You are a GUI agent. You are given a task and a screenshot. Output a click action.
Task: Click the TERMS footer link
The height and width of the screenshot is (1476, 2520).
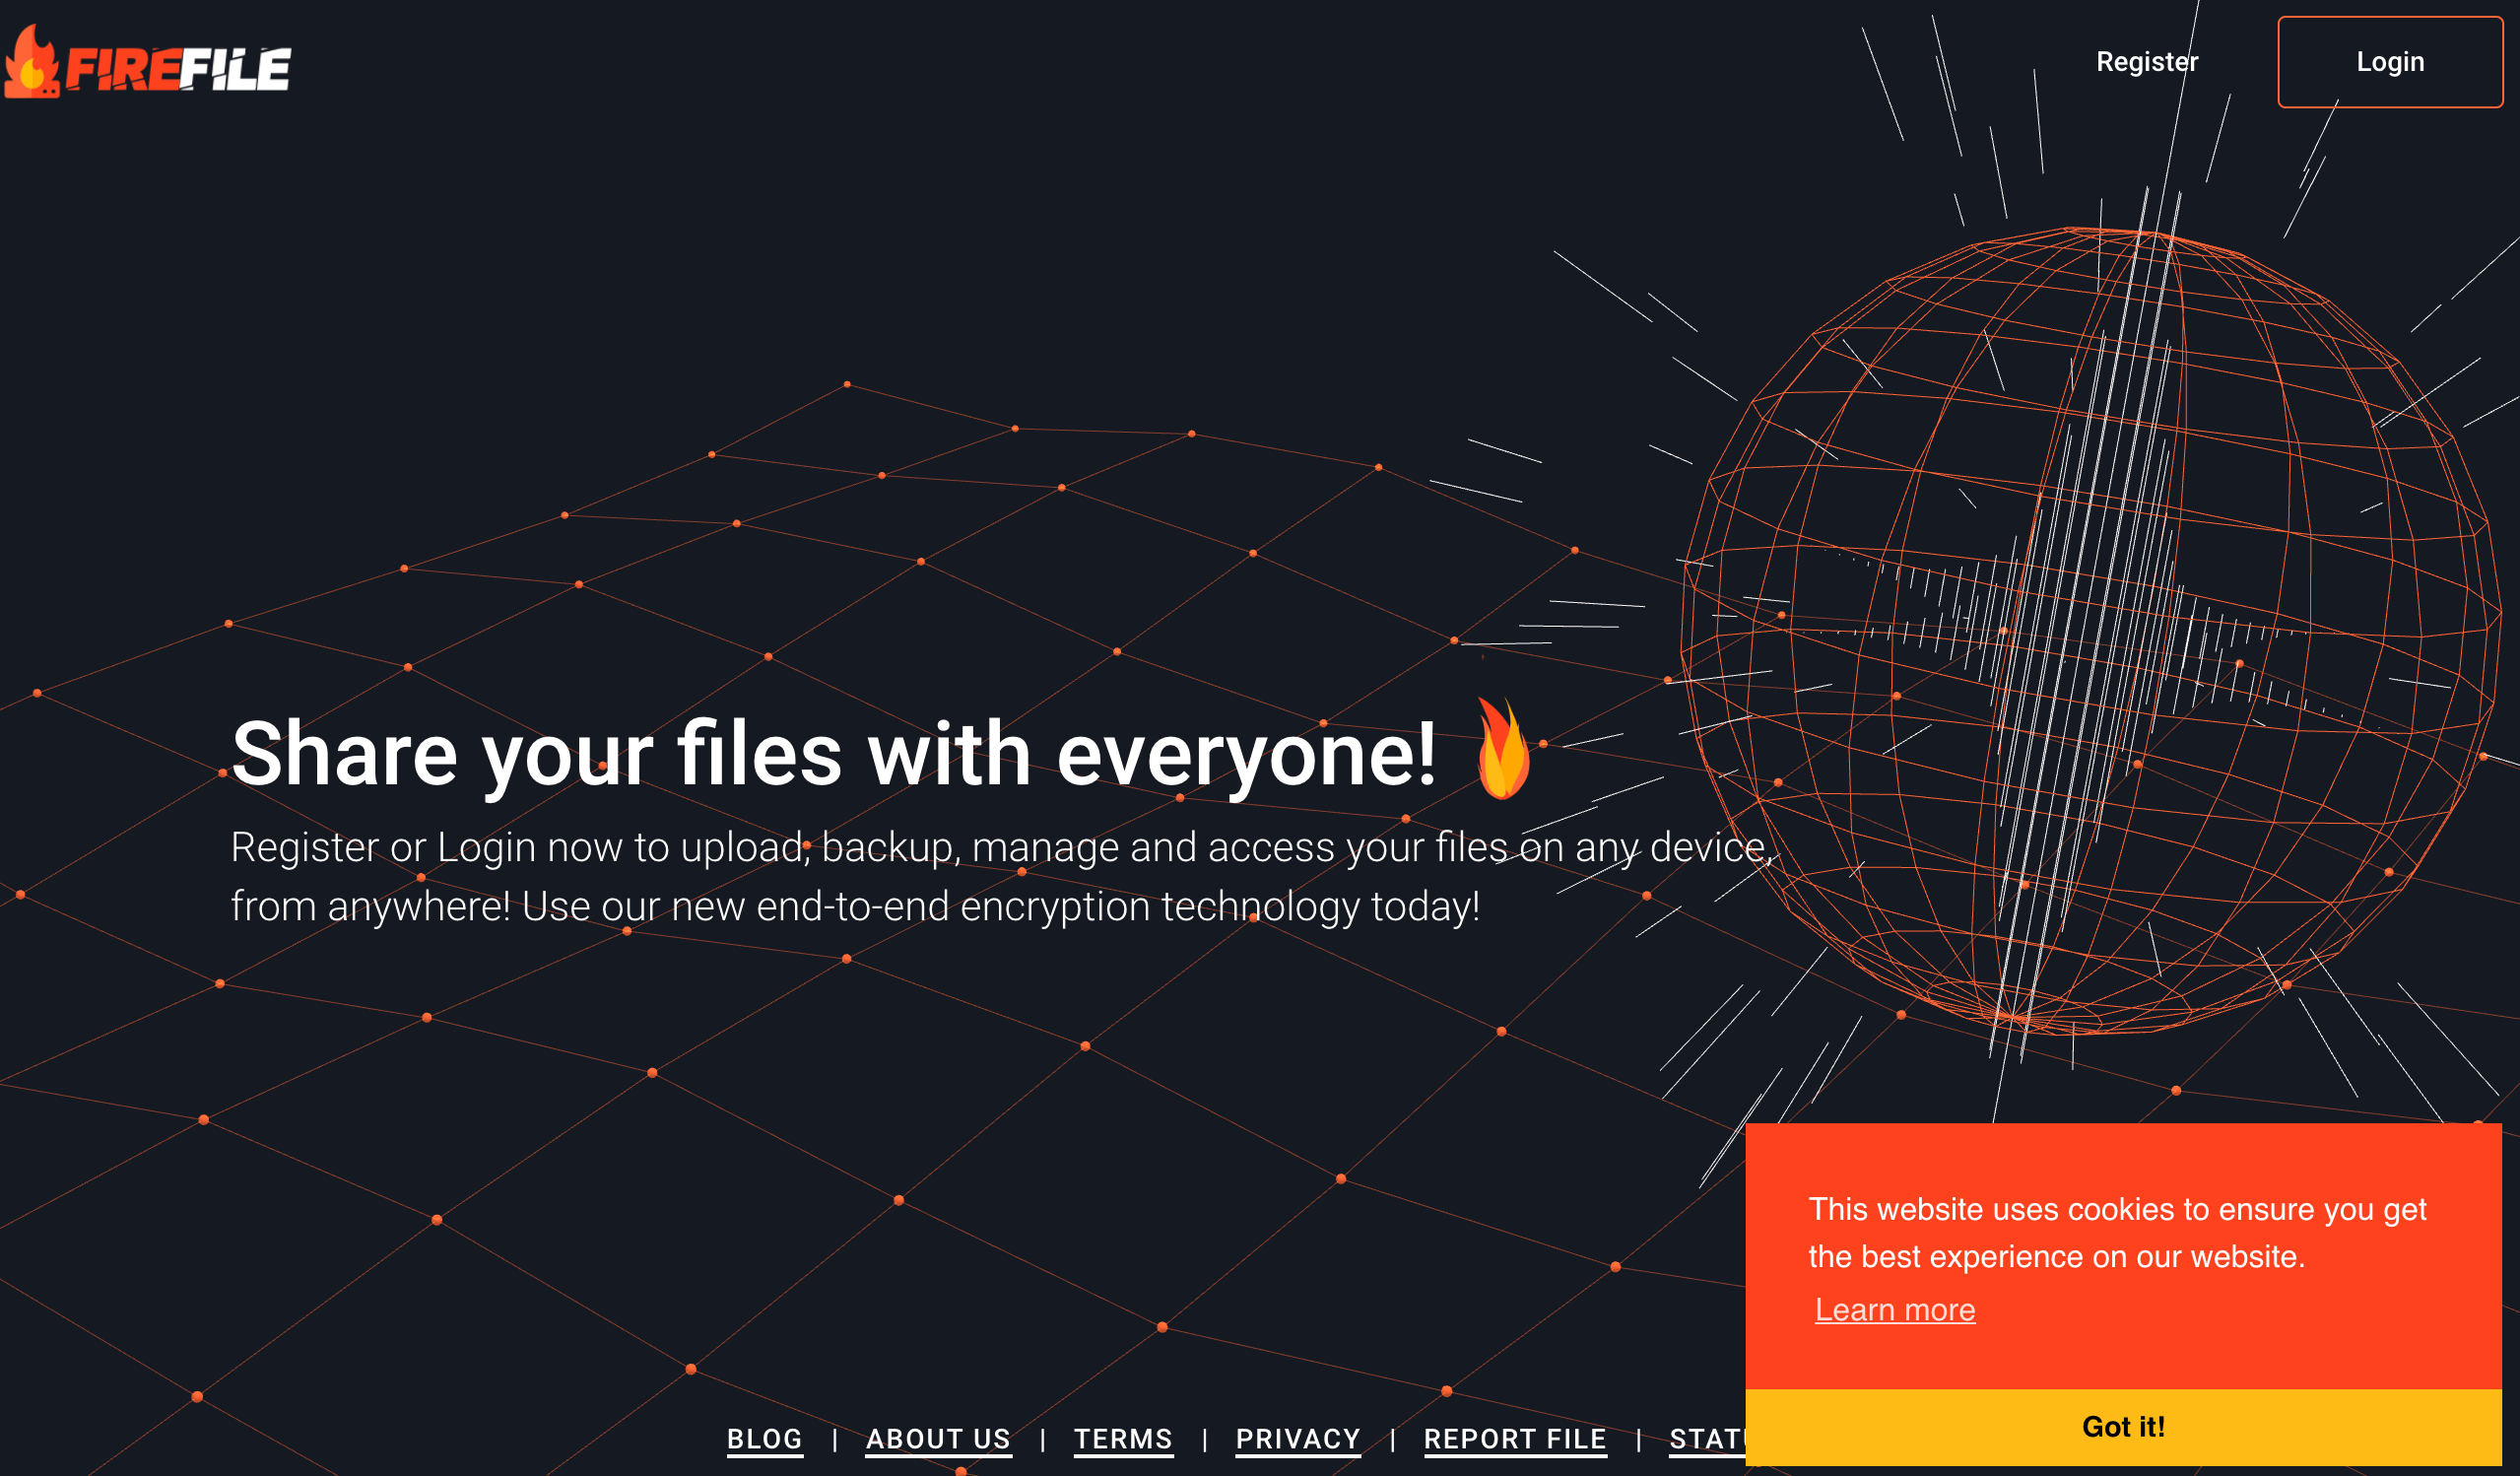1119,1438
